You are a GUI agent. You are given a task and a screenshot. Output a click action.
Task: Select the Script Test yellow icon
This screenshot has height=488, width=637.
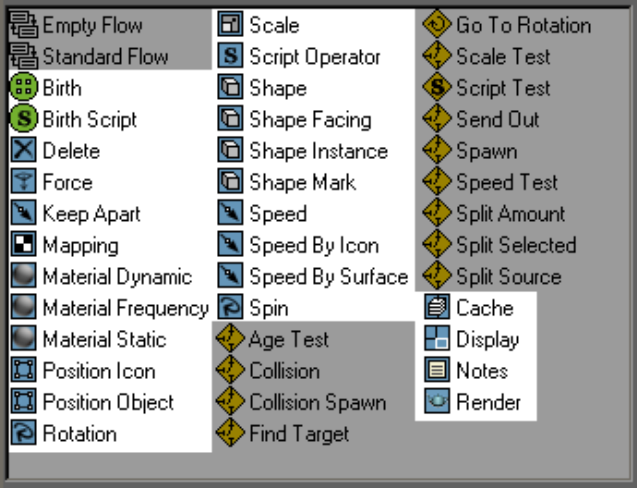tap(437, 88)
